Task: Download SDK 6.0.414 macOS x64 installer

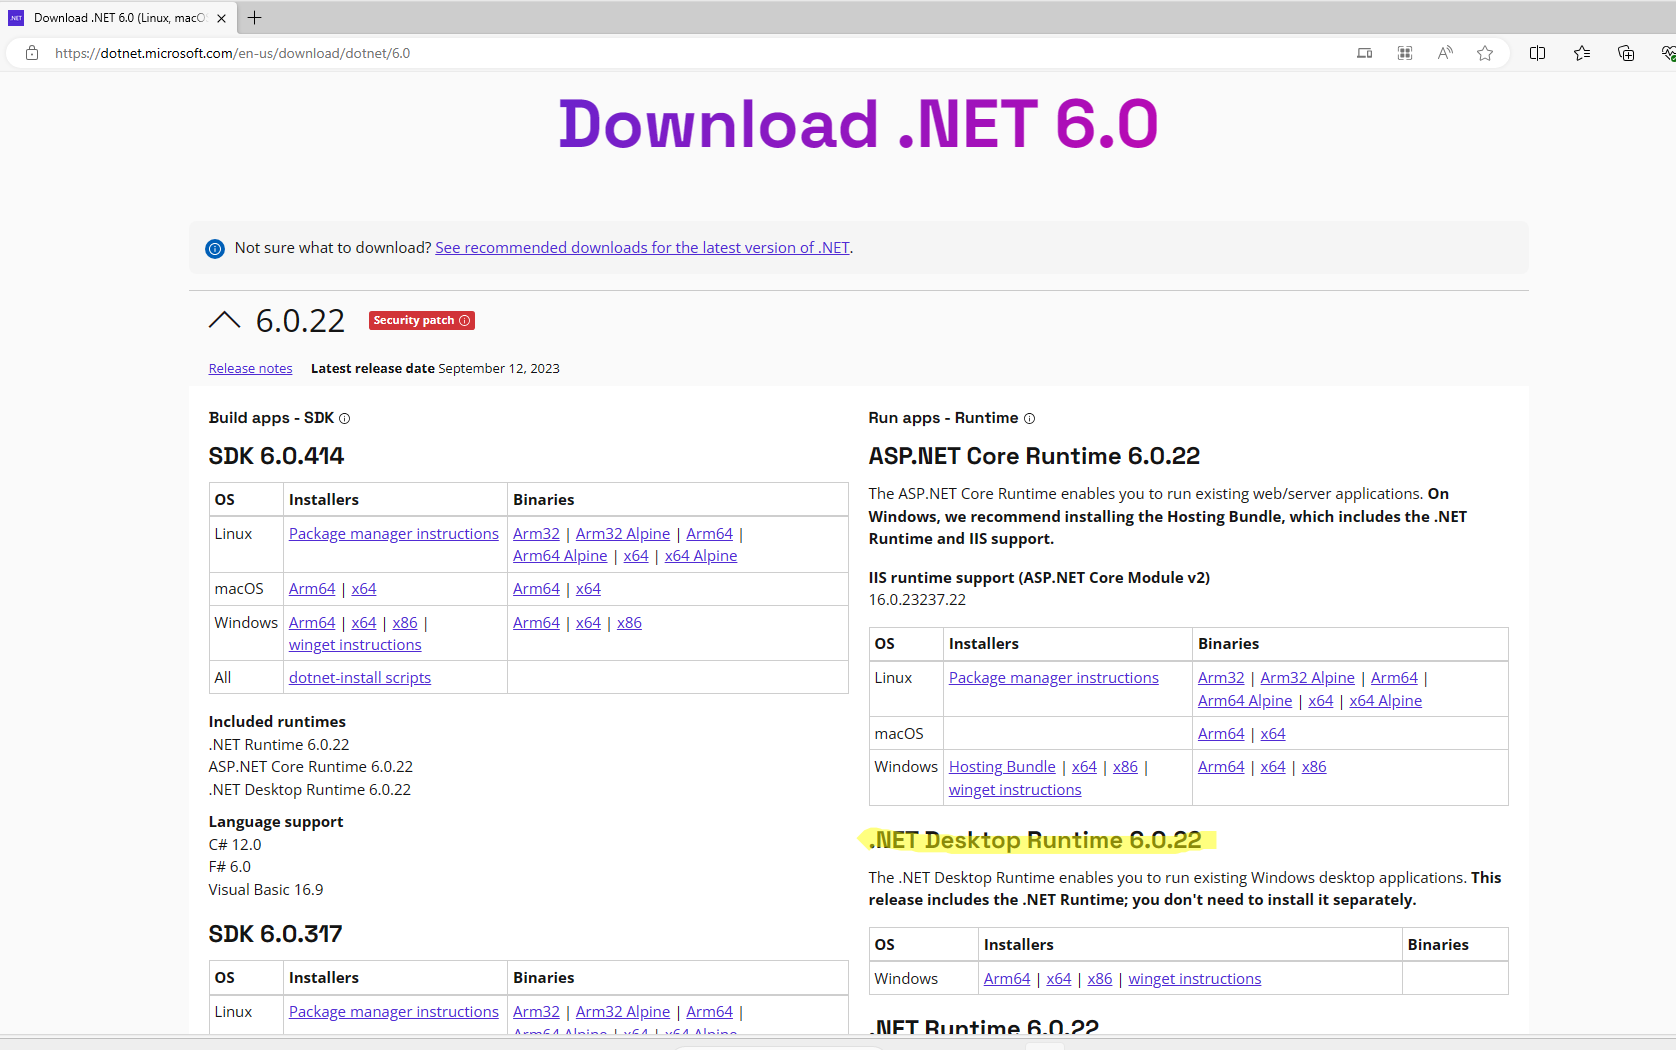Action: click(364, 589)
